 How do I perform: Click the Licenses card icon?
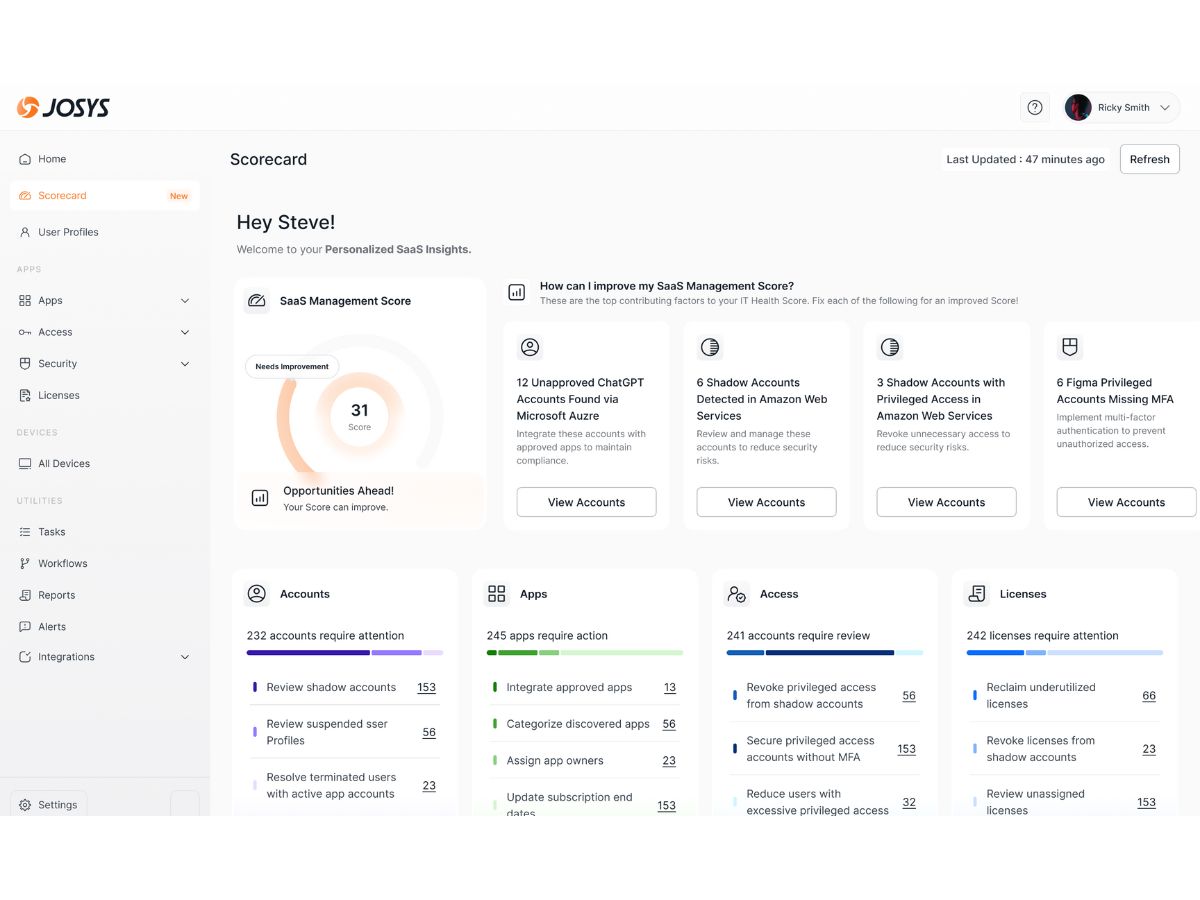click(977, 594)
